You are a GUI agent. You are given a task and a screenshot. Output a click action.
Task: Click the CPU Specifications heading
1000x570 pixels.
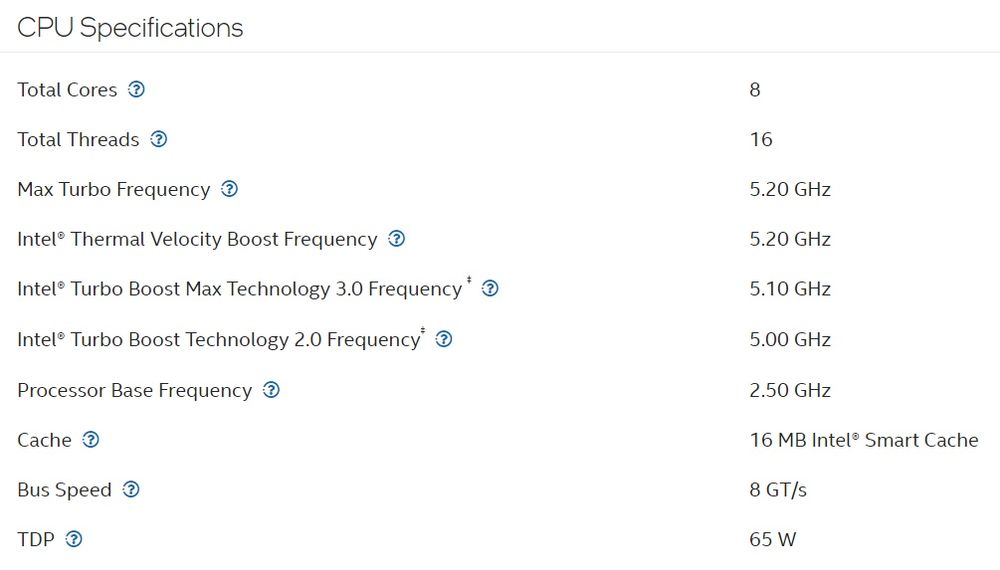[130, 27]
